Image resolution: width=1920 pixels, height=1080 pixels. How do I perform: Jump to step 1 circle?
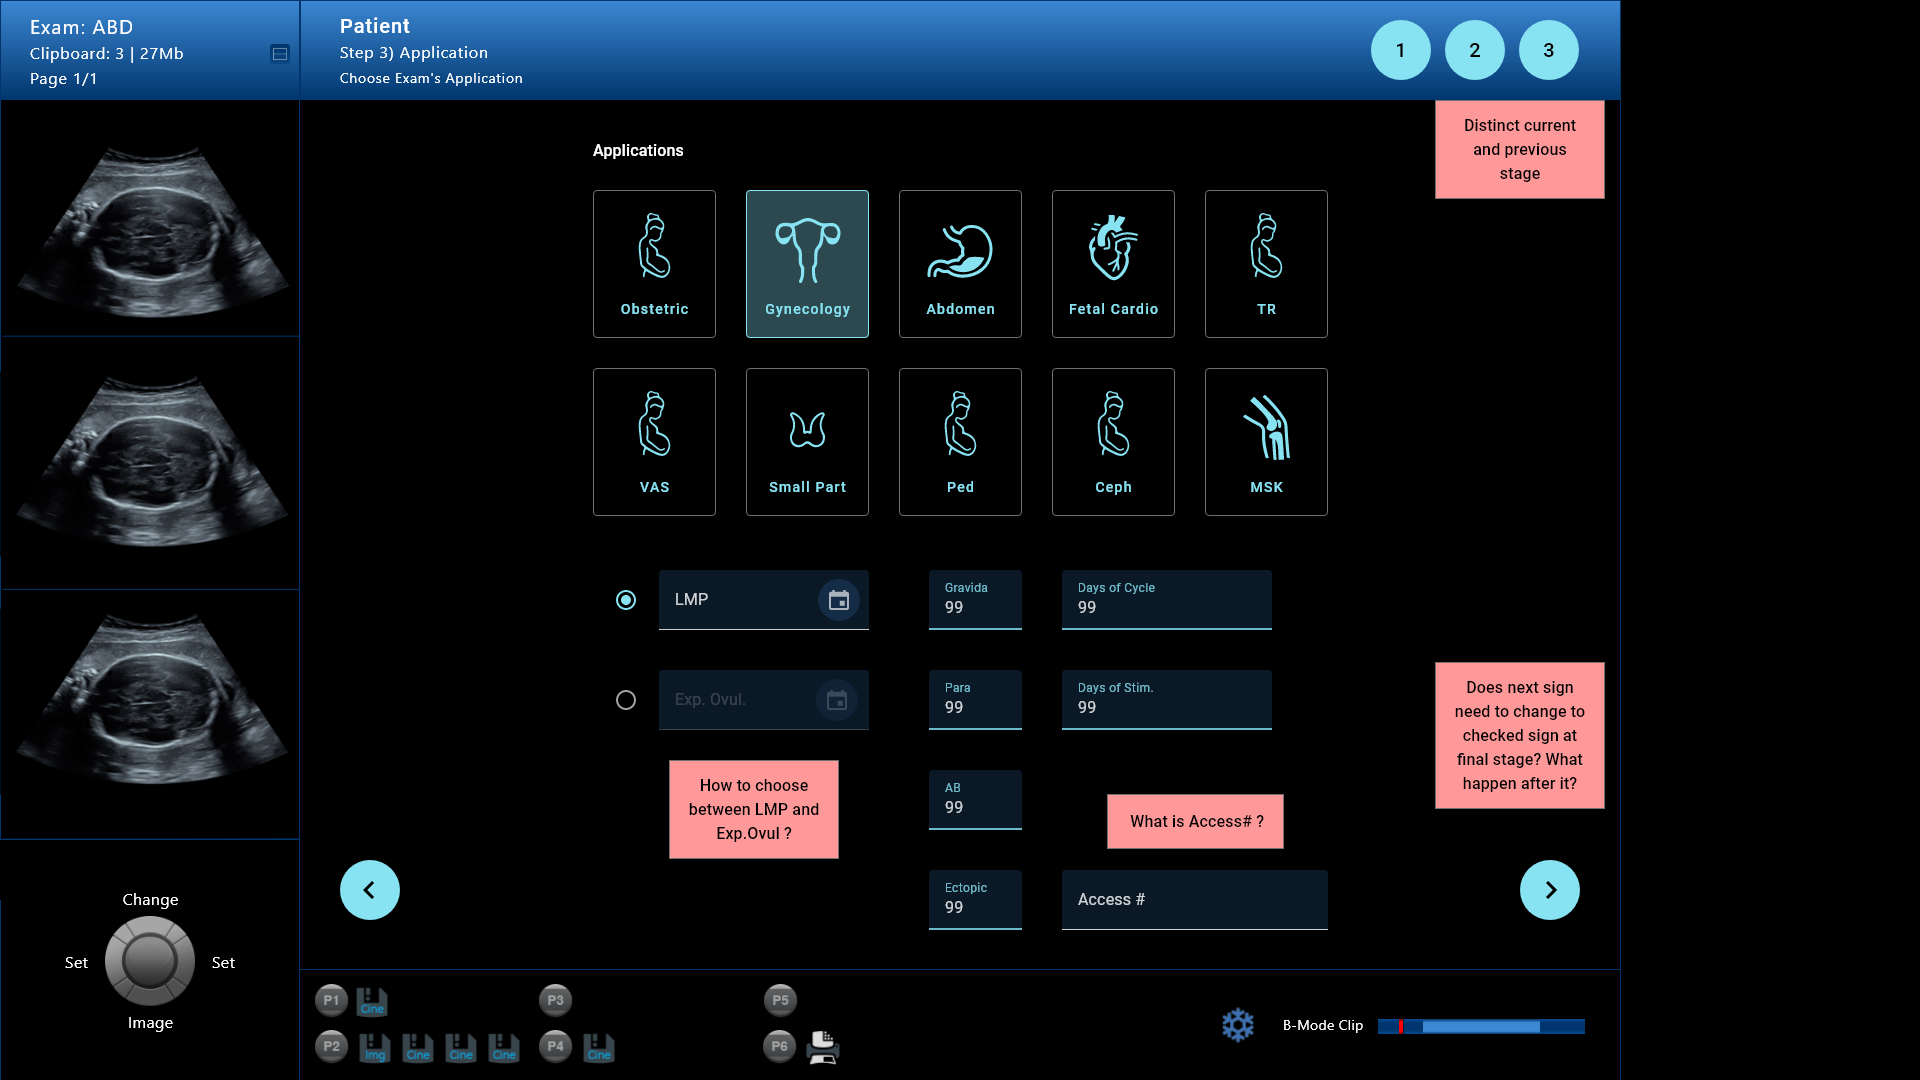coord(1400,50)
